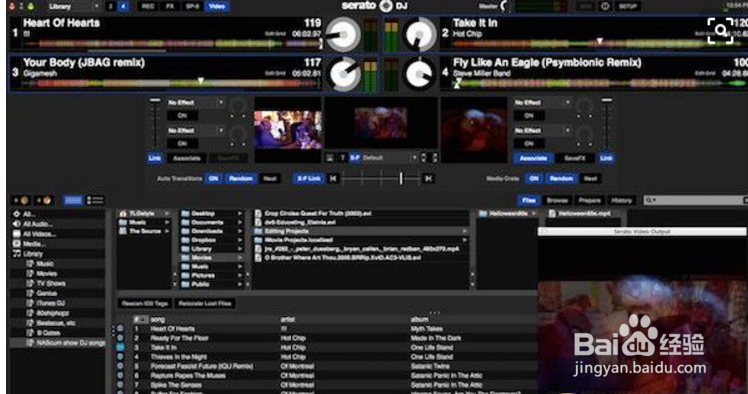This screenshot has height=394, width=748.
Task: Click deck 2 virtual platter
Action: (x=420, y=34)
